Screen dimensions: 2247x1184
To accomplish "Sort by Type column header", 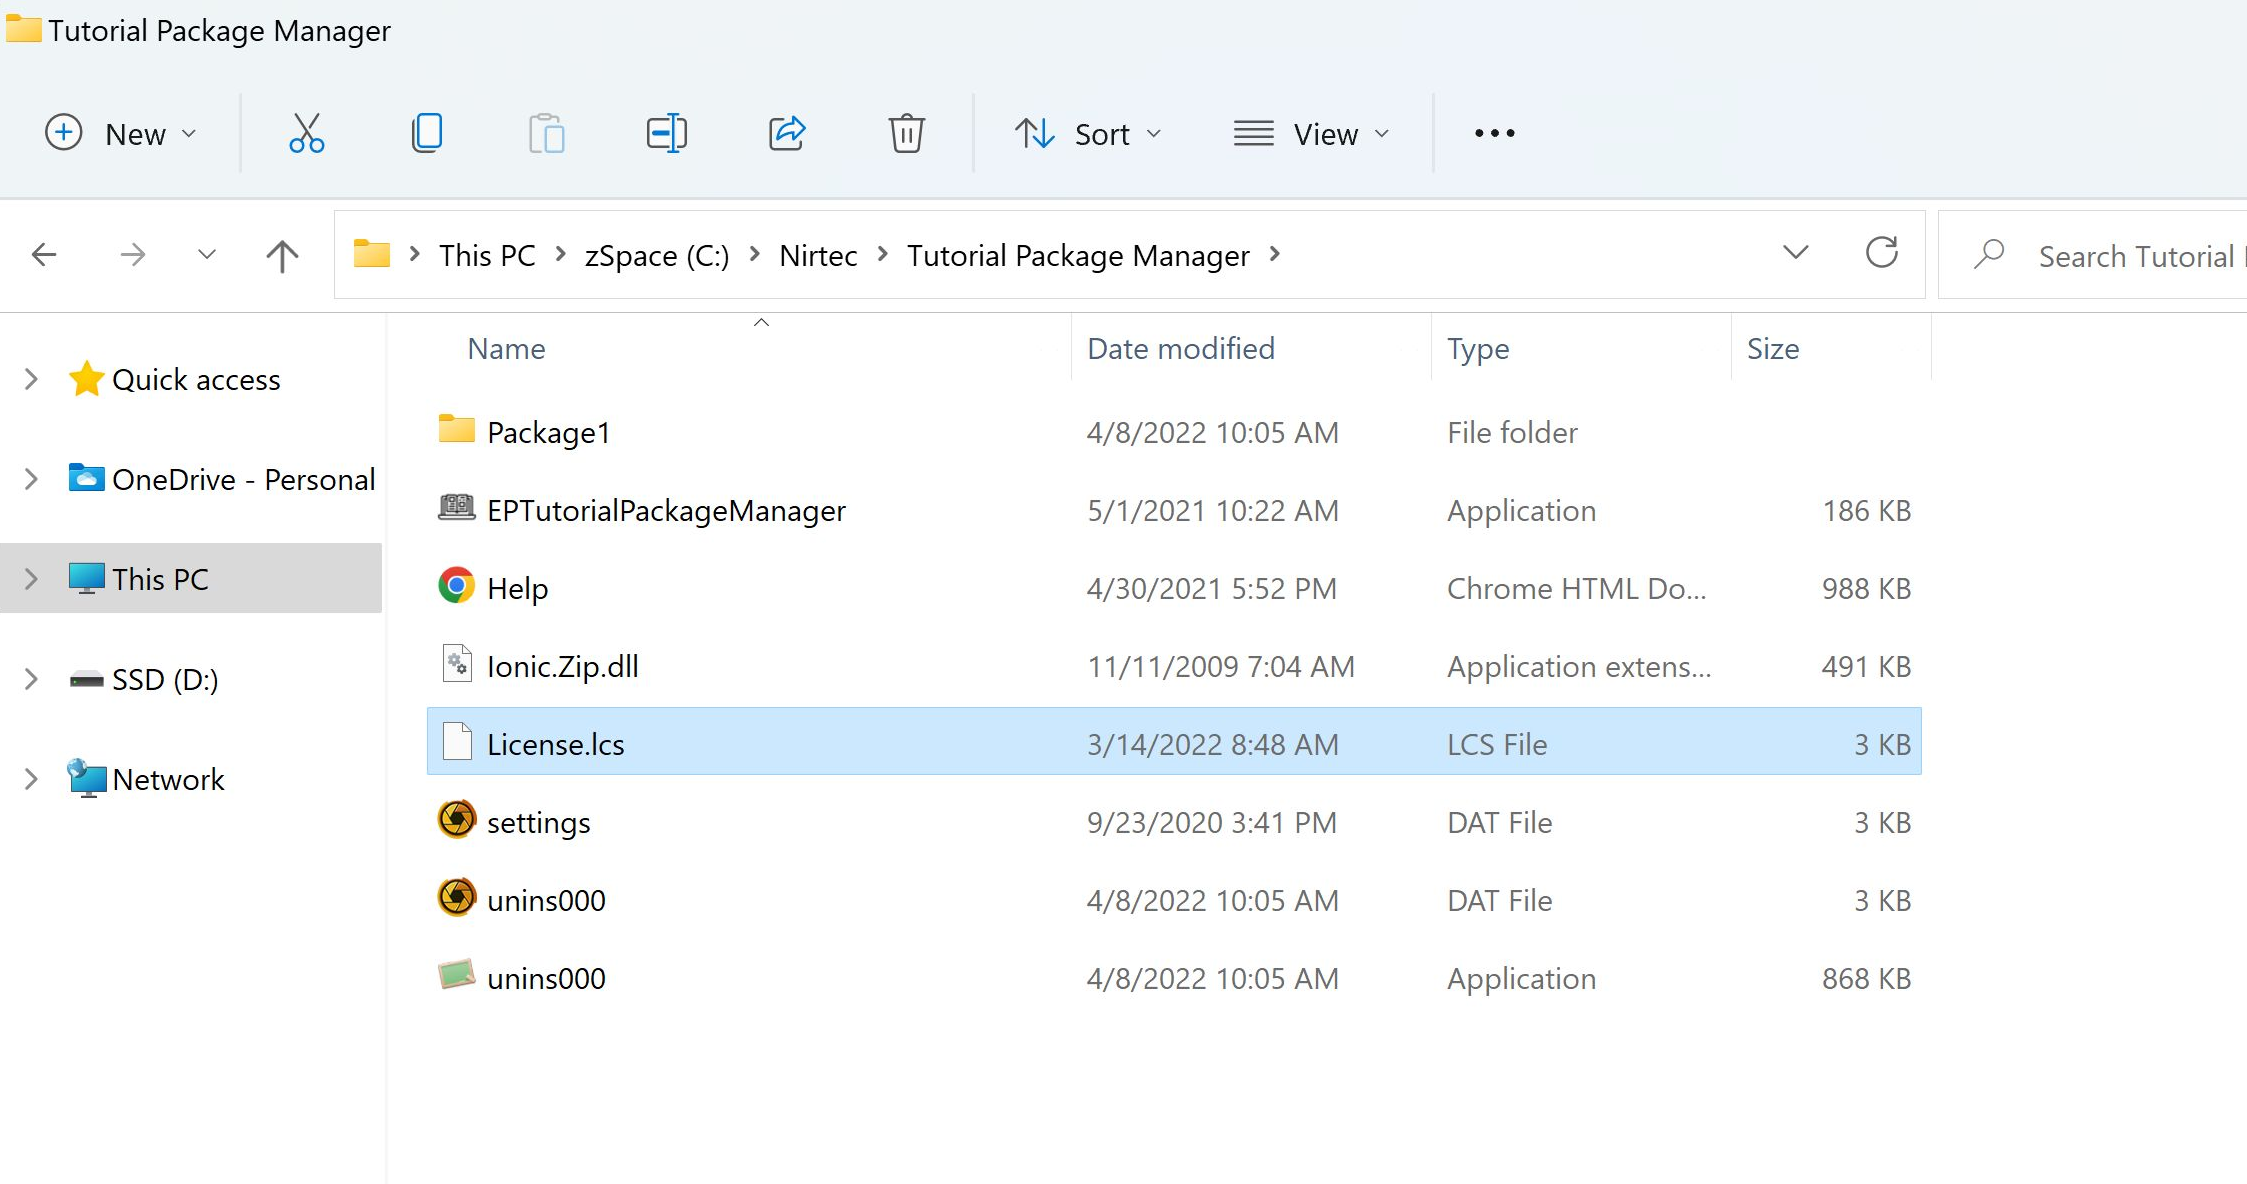I will click(x=1478, y=349).
